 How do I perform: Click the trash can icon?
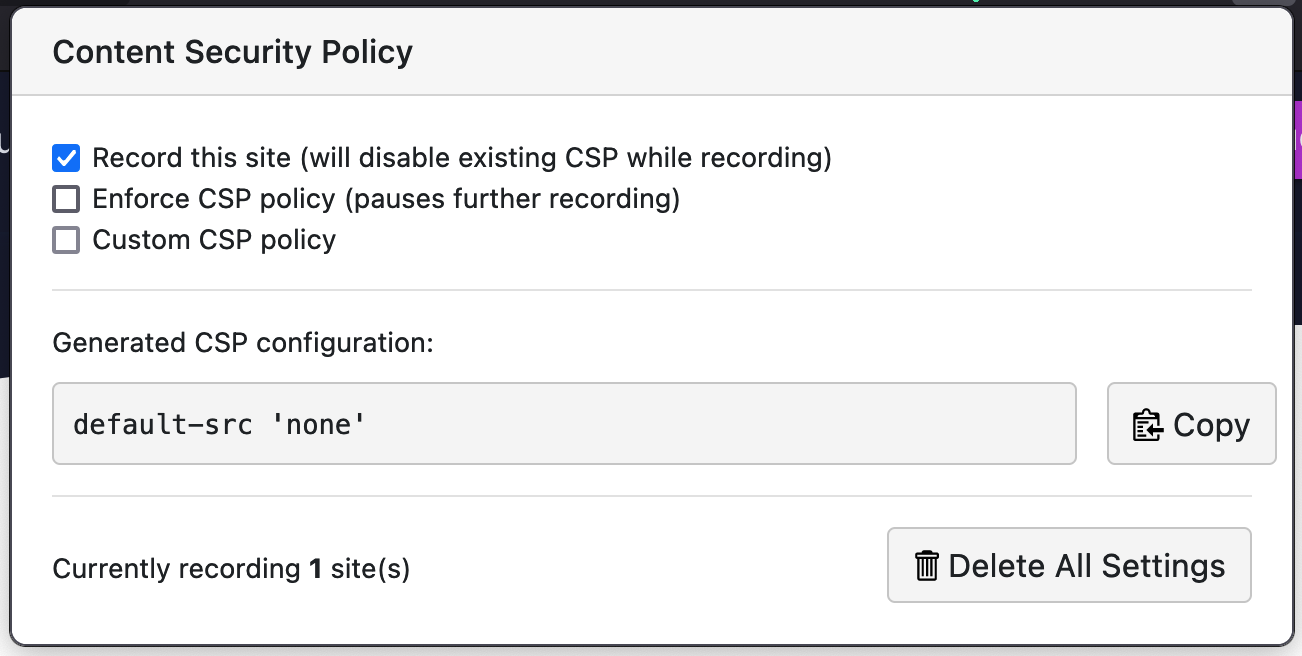click(927, 566)
